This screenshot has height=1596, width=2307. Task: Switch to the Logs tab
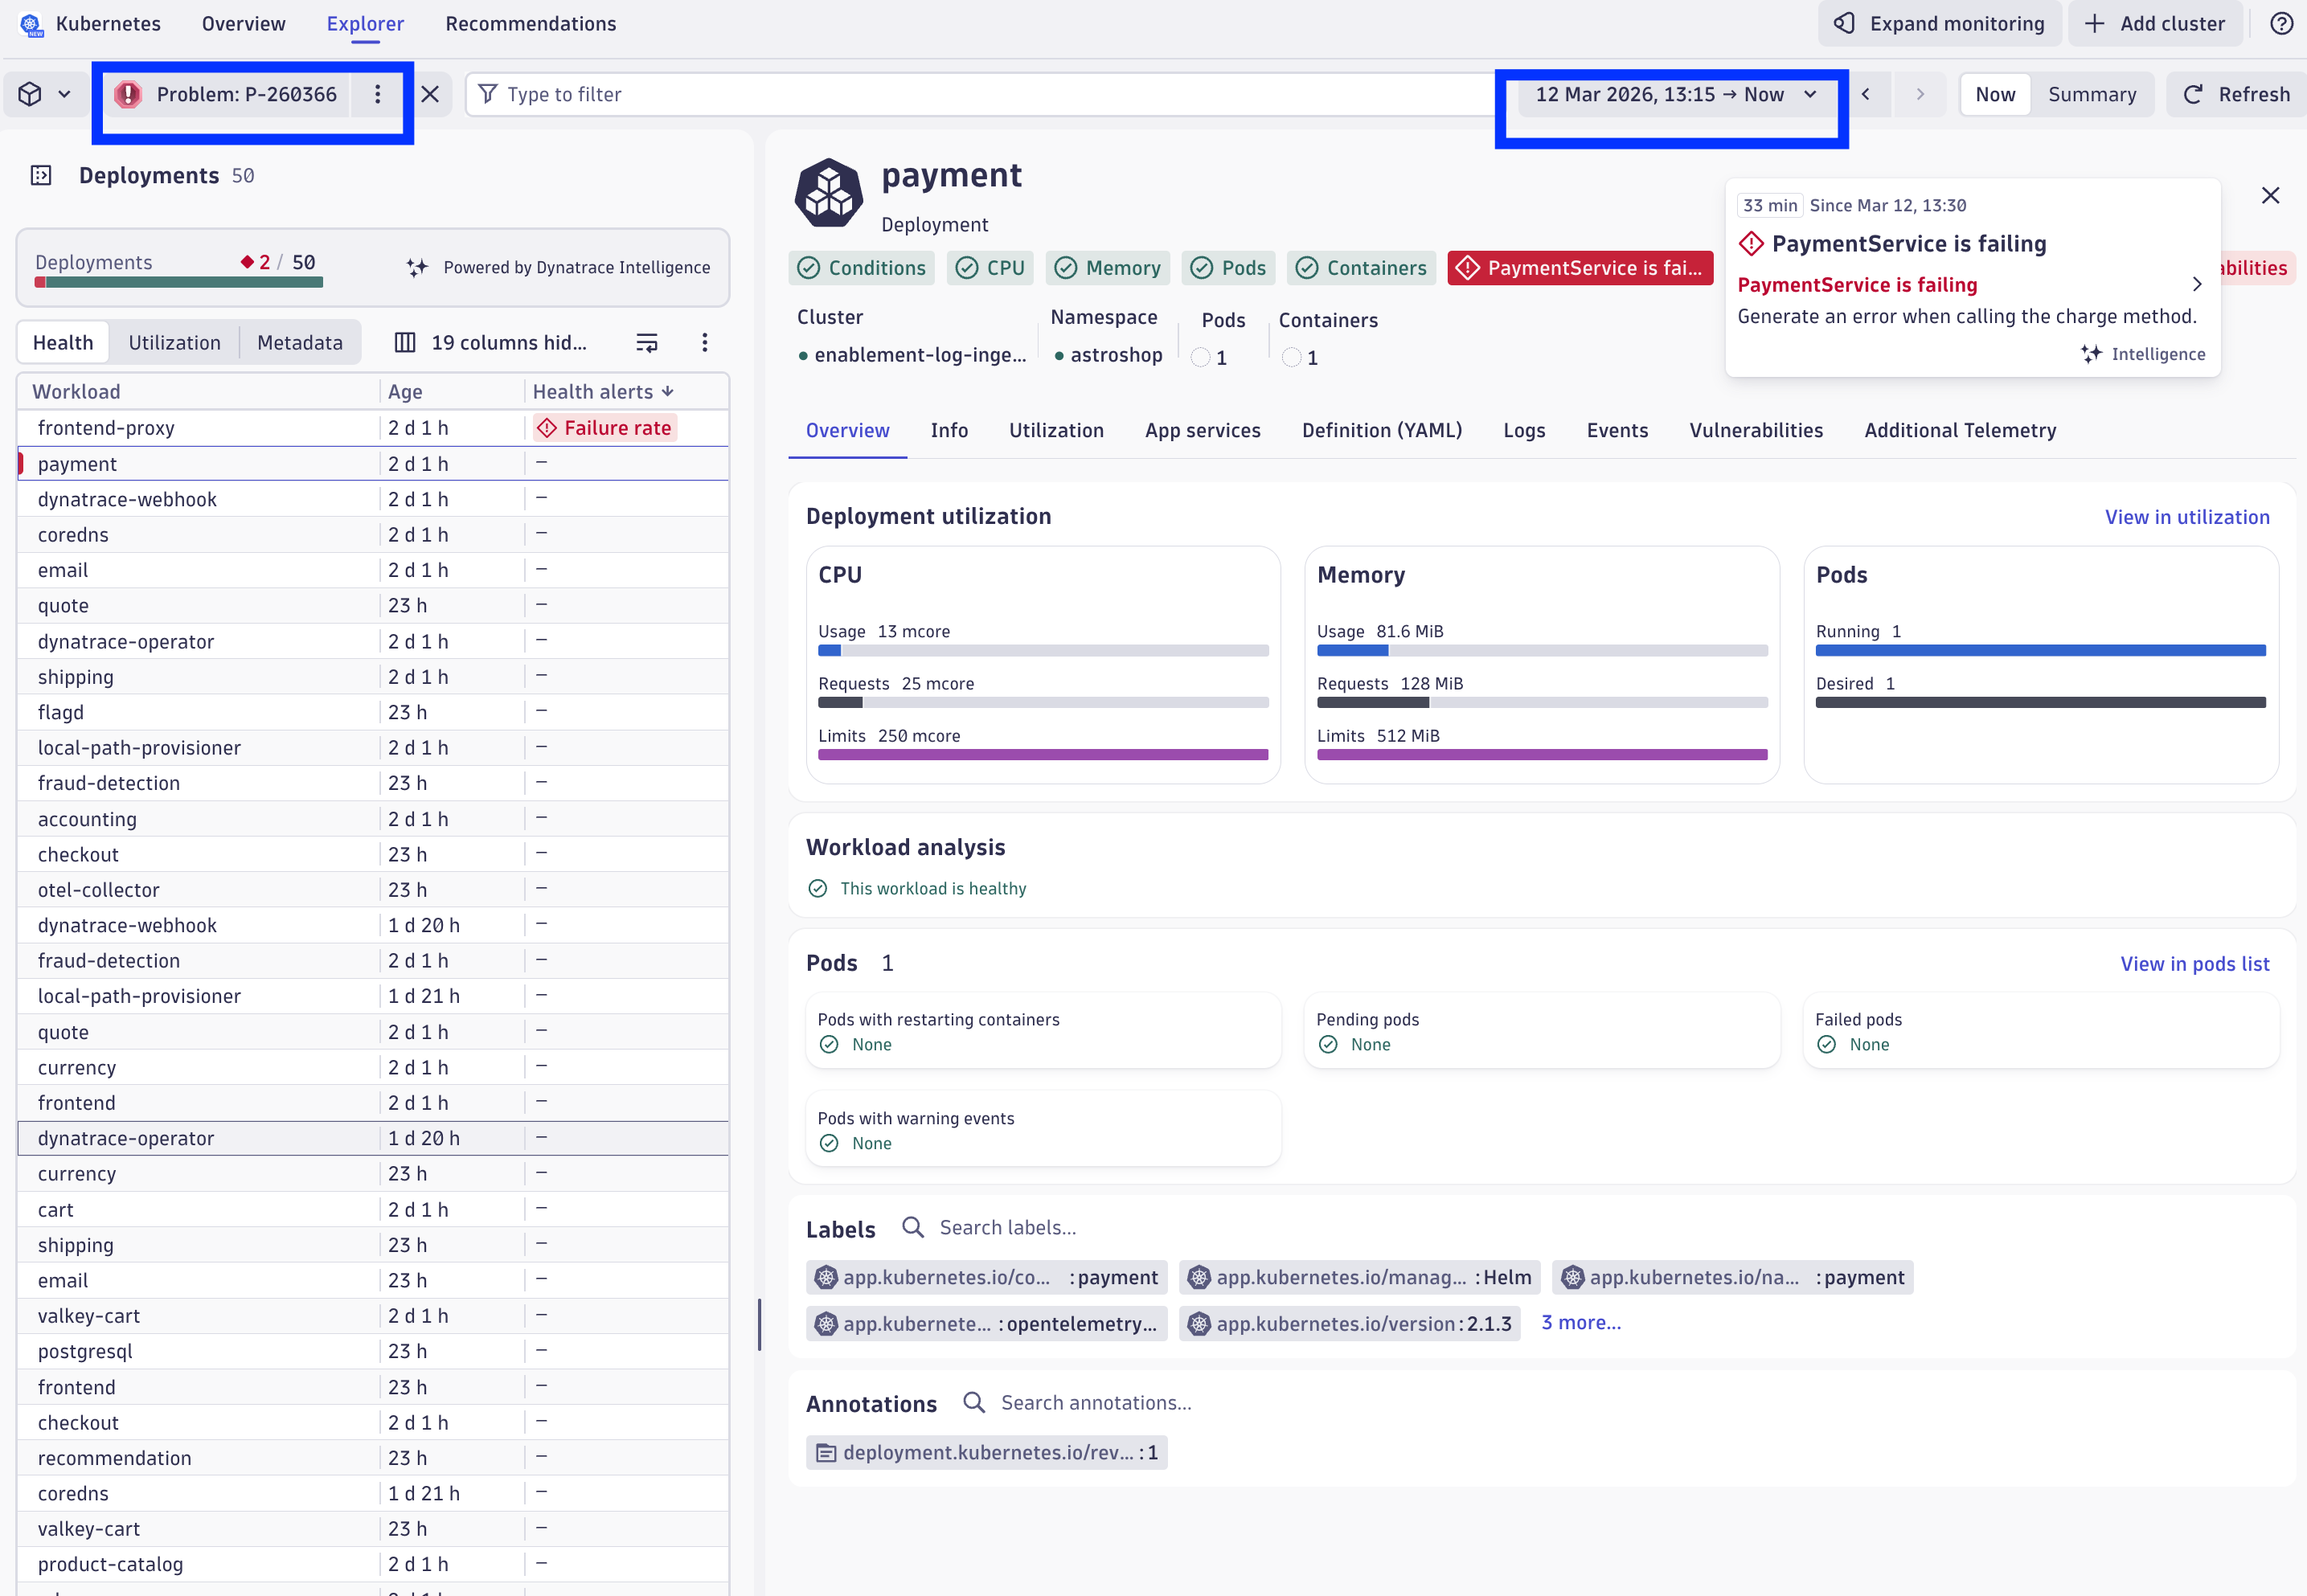coord(1524,431)
